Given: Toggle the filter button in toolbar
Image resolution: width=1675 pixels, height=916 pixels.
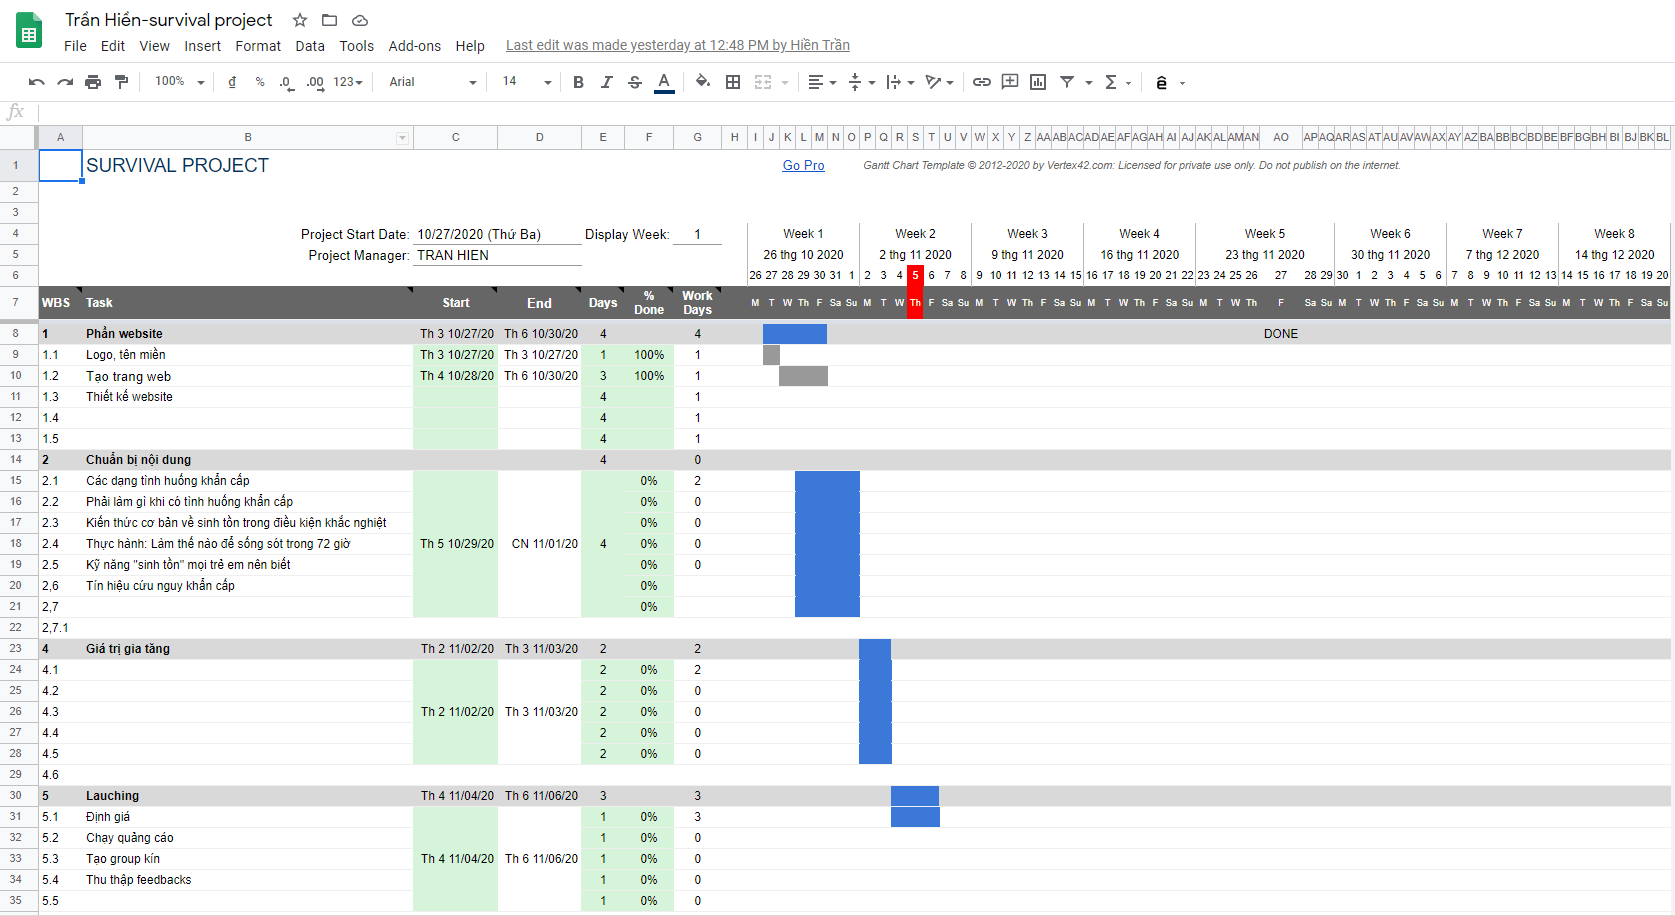Looking at the screenshot, I should (x=1067, y=82).
